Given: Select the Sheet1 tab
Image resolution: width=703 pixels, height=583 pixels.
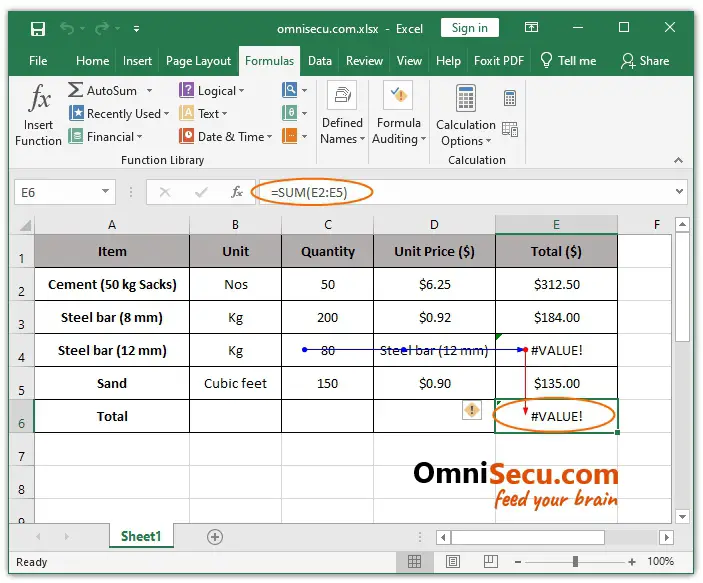Looking at the screenshot, I should (141, 536).
